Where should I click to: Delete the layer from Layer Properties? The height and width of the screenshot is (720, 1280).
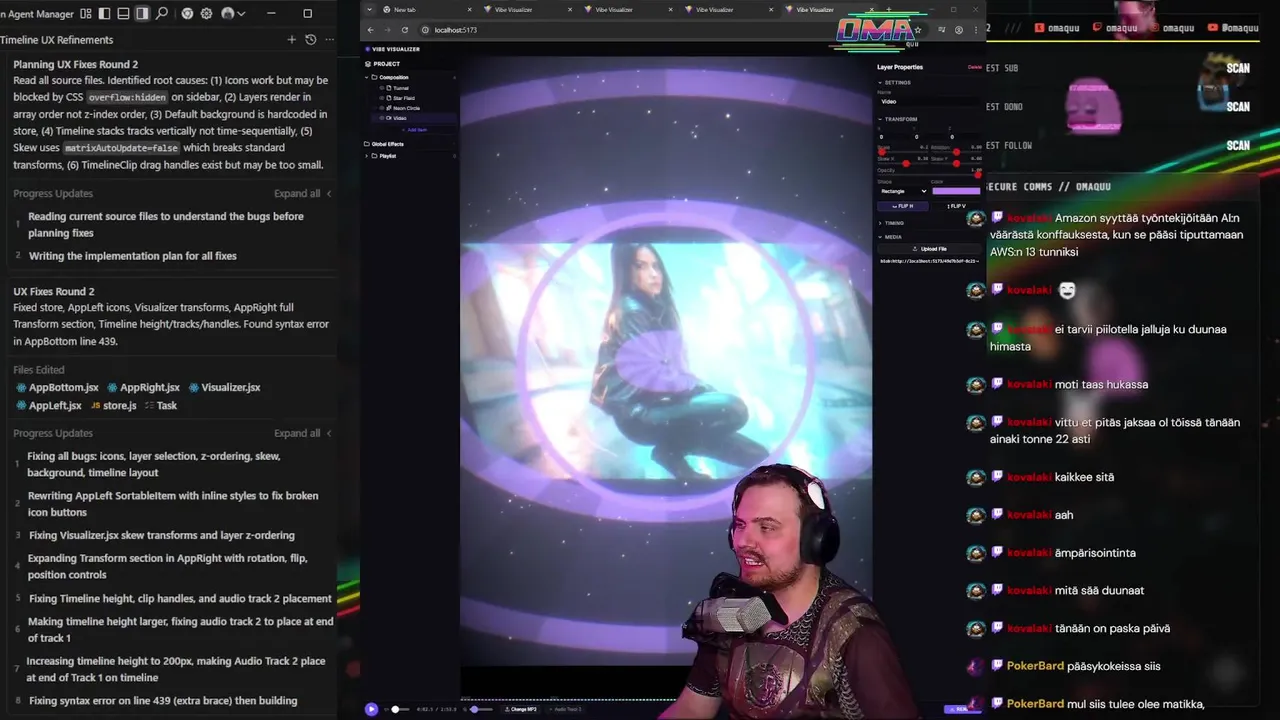pos(974,67)
